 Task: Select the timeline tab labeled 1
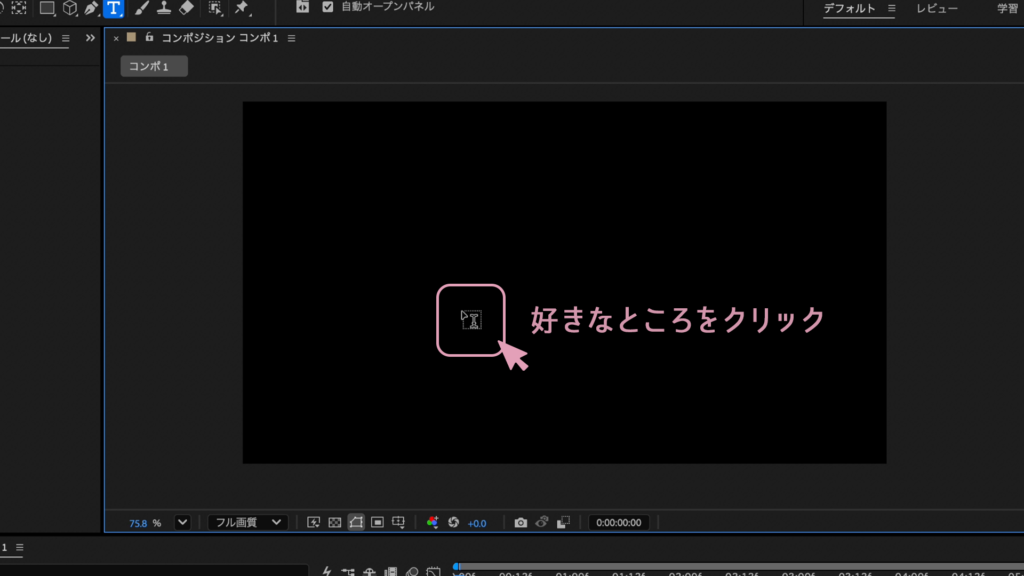pos(4,547)
